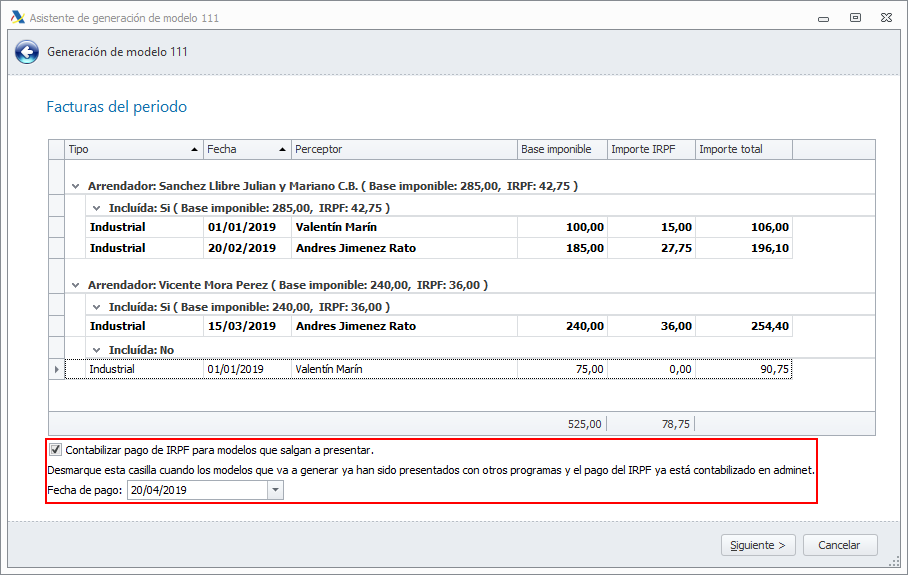The image size is (908, 575).
Task: Click the blue back arrow icon
Action: pyautogui.click(x=27, y=53)
